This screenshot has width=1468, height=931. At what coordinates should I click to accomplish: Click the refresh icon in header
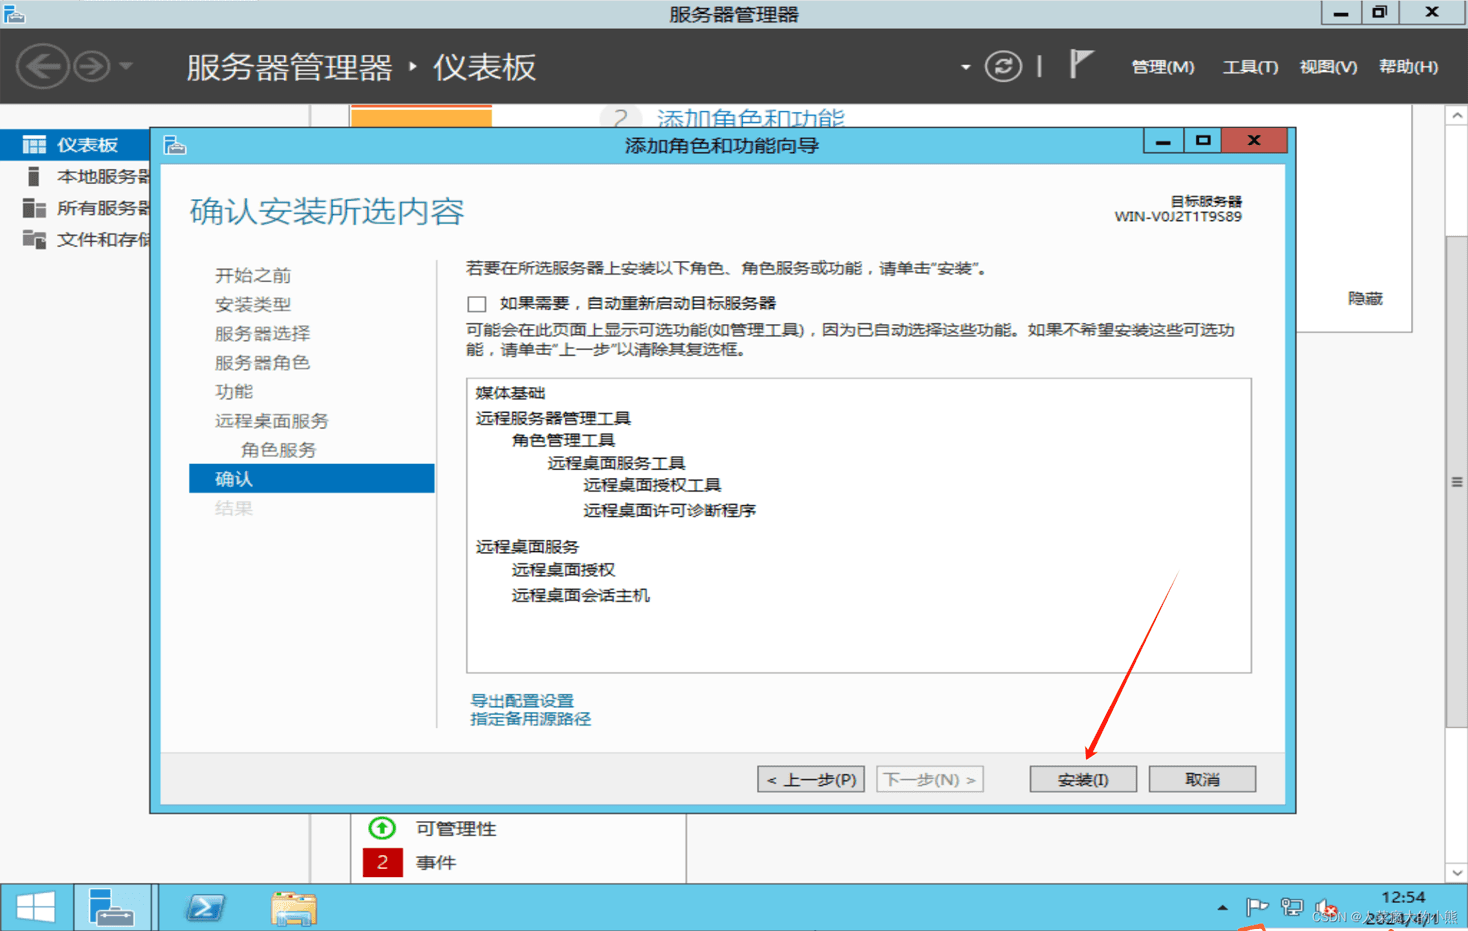(1003, 67)
